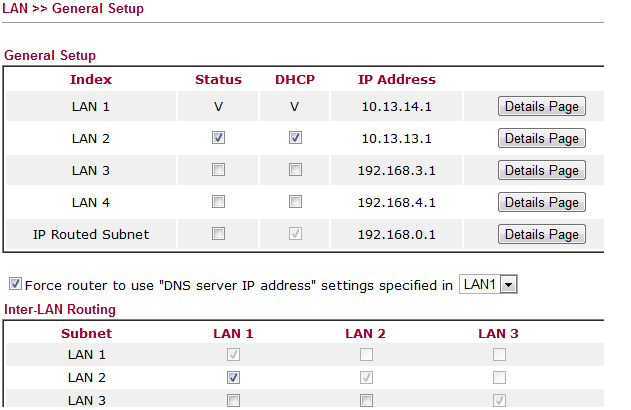
Task: Disable DHCP for LAN 2
Action: pos(295,138)
